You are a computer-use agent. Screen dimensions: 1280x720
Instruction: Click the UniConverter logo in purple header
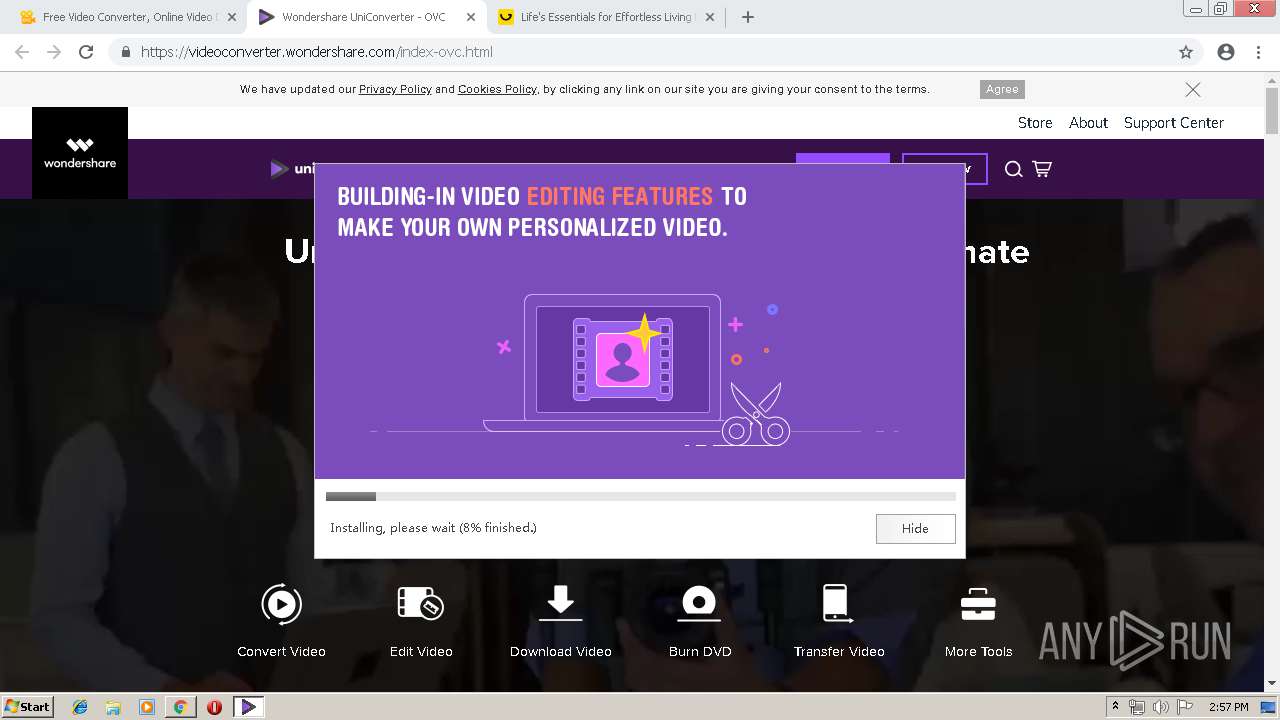292,169
